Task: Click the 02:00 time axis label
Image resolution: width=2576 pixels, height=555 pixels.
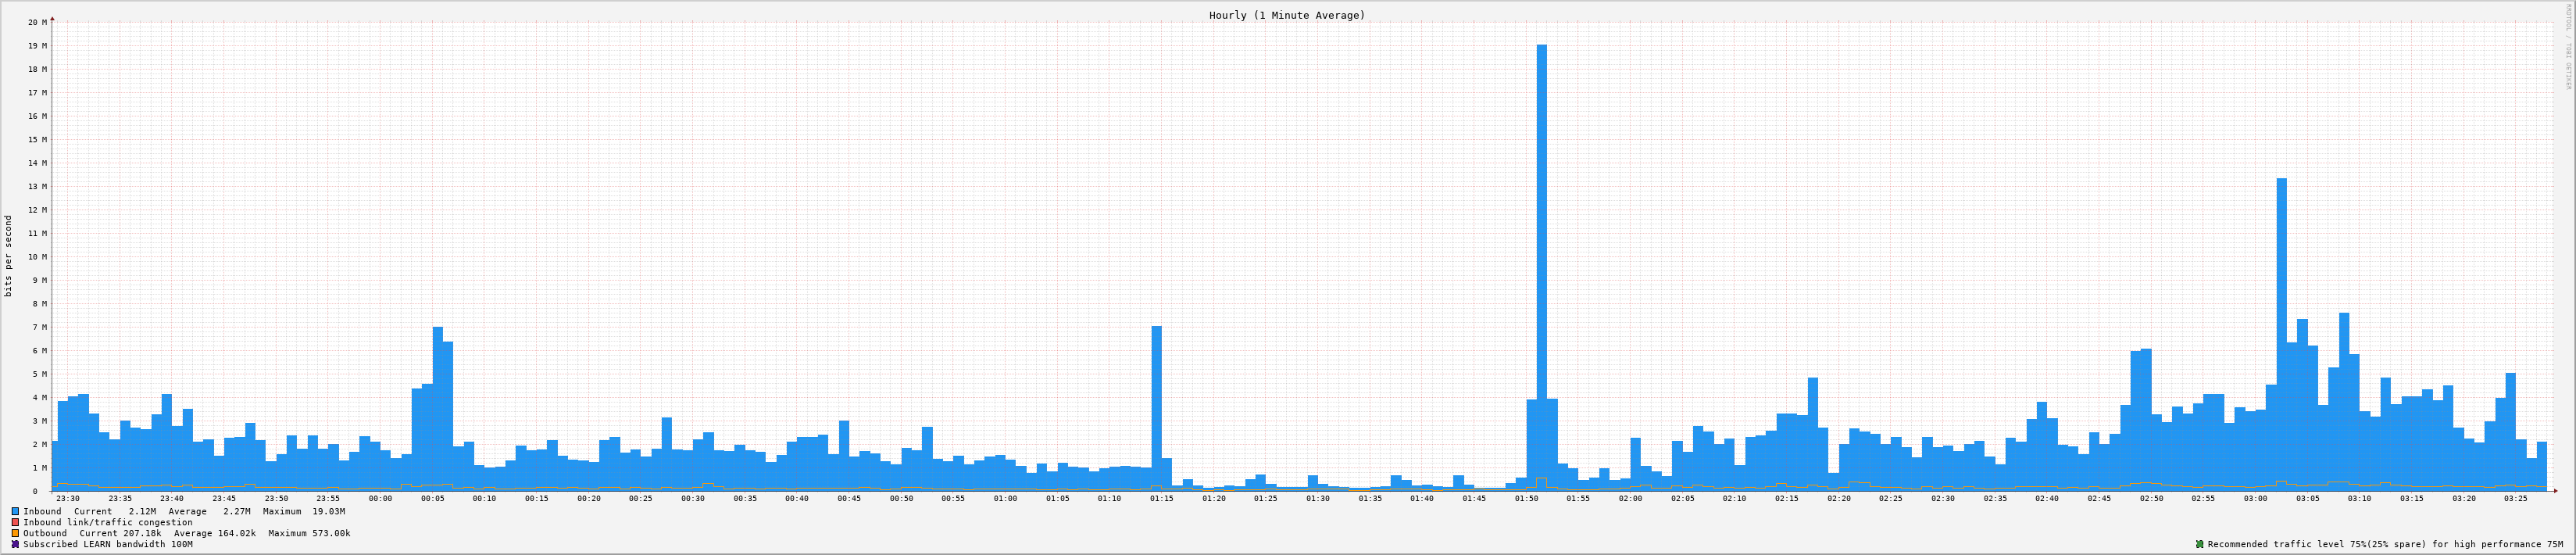Action: tap(1630, 498)
